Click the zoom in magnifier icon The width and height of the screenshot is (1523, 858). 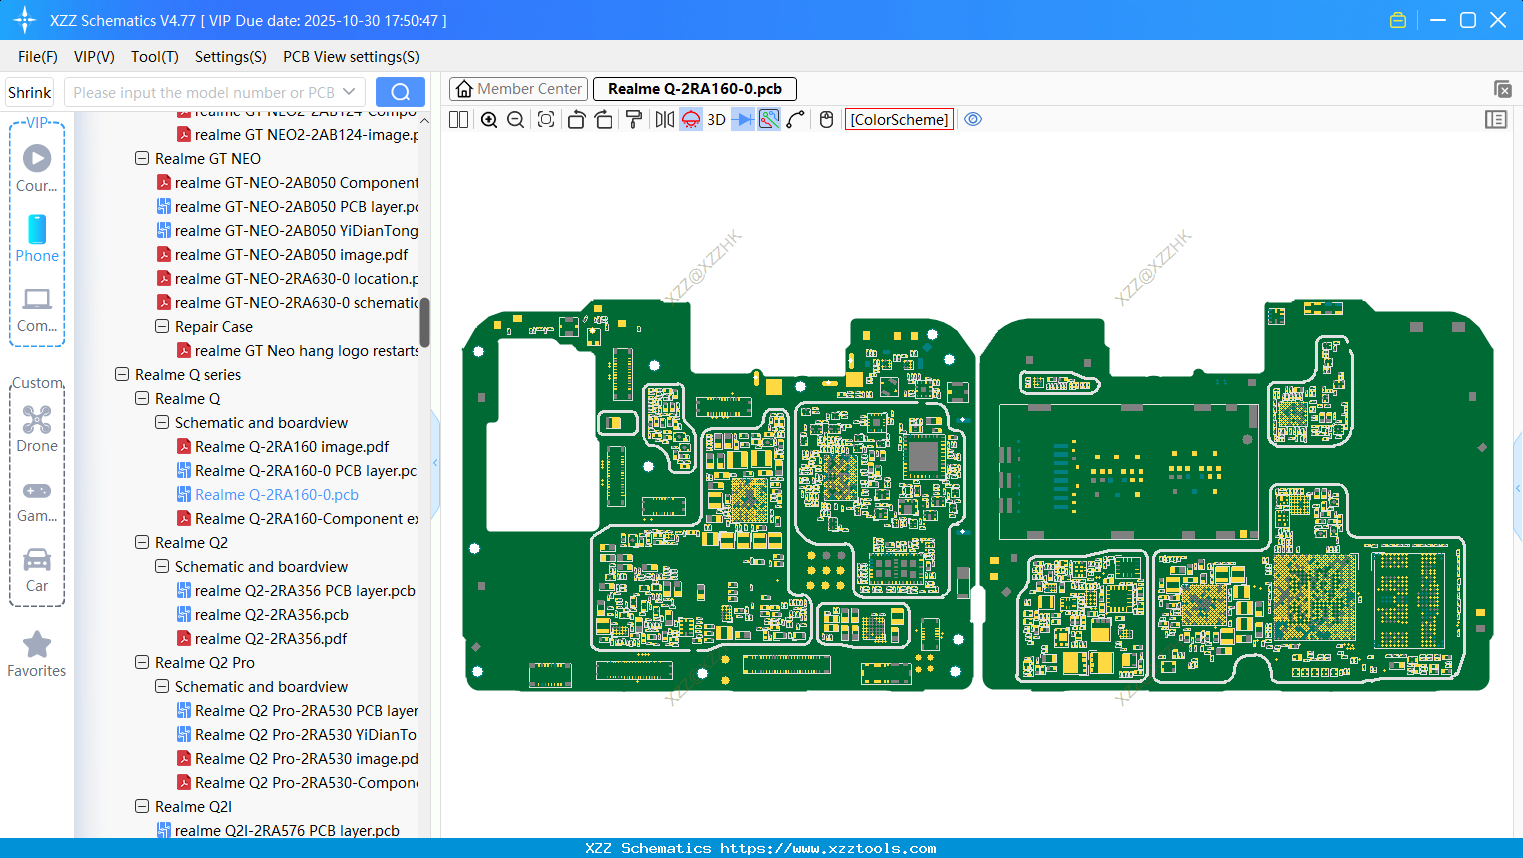click(x=489, y=120)
